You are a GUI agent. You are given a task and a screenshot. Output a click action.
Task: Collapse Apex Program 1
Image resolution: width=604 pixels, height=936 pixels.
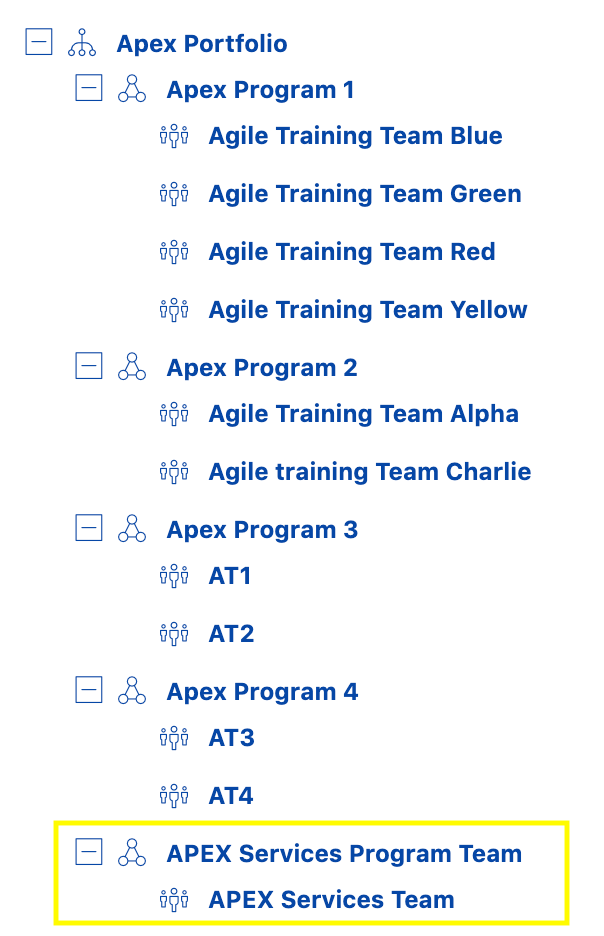click(88, 88)
